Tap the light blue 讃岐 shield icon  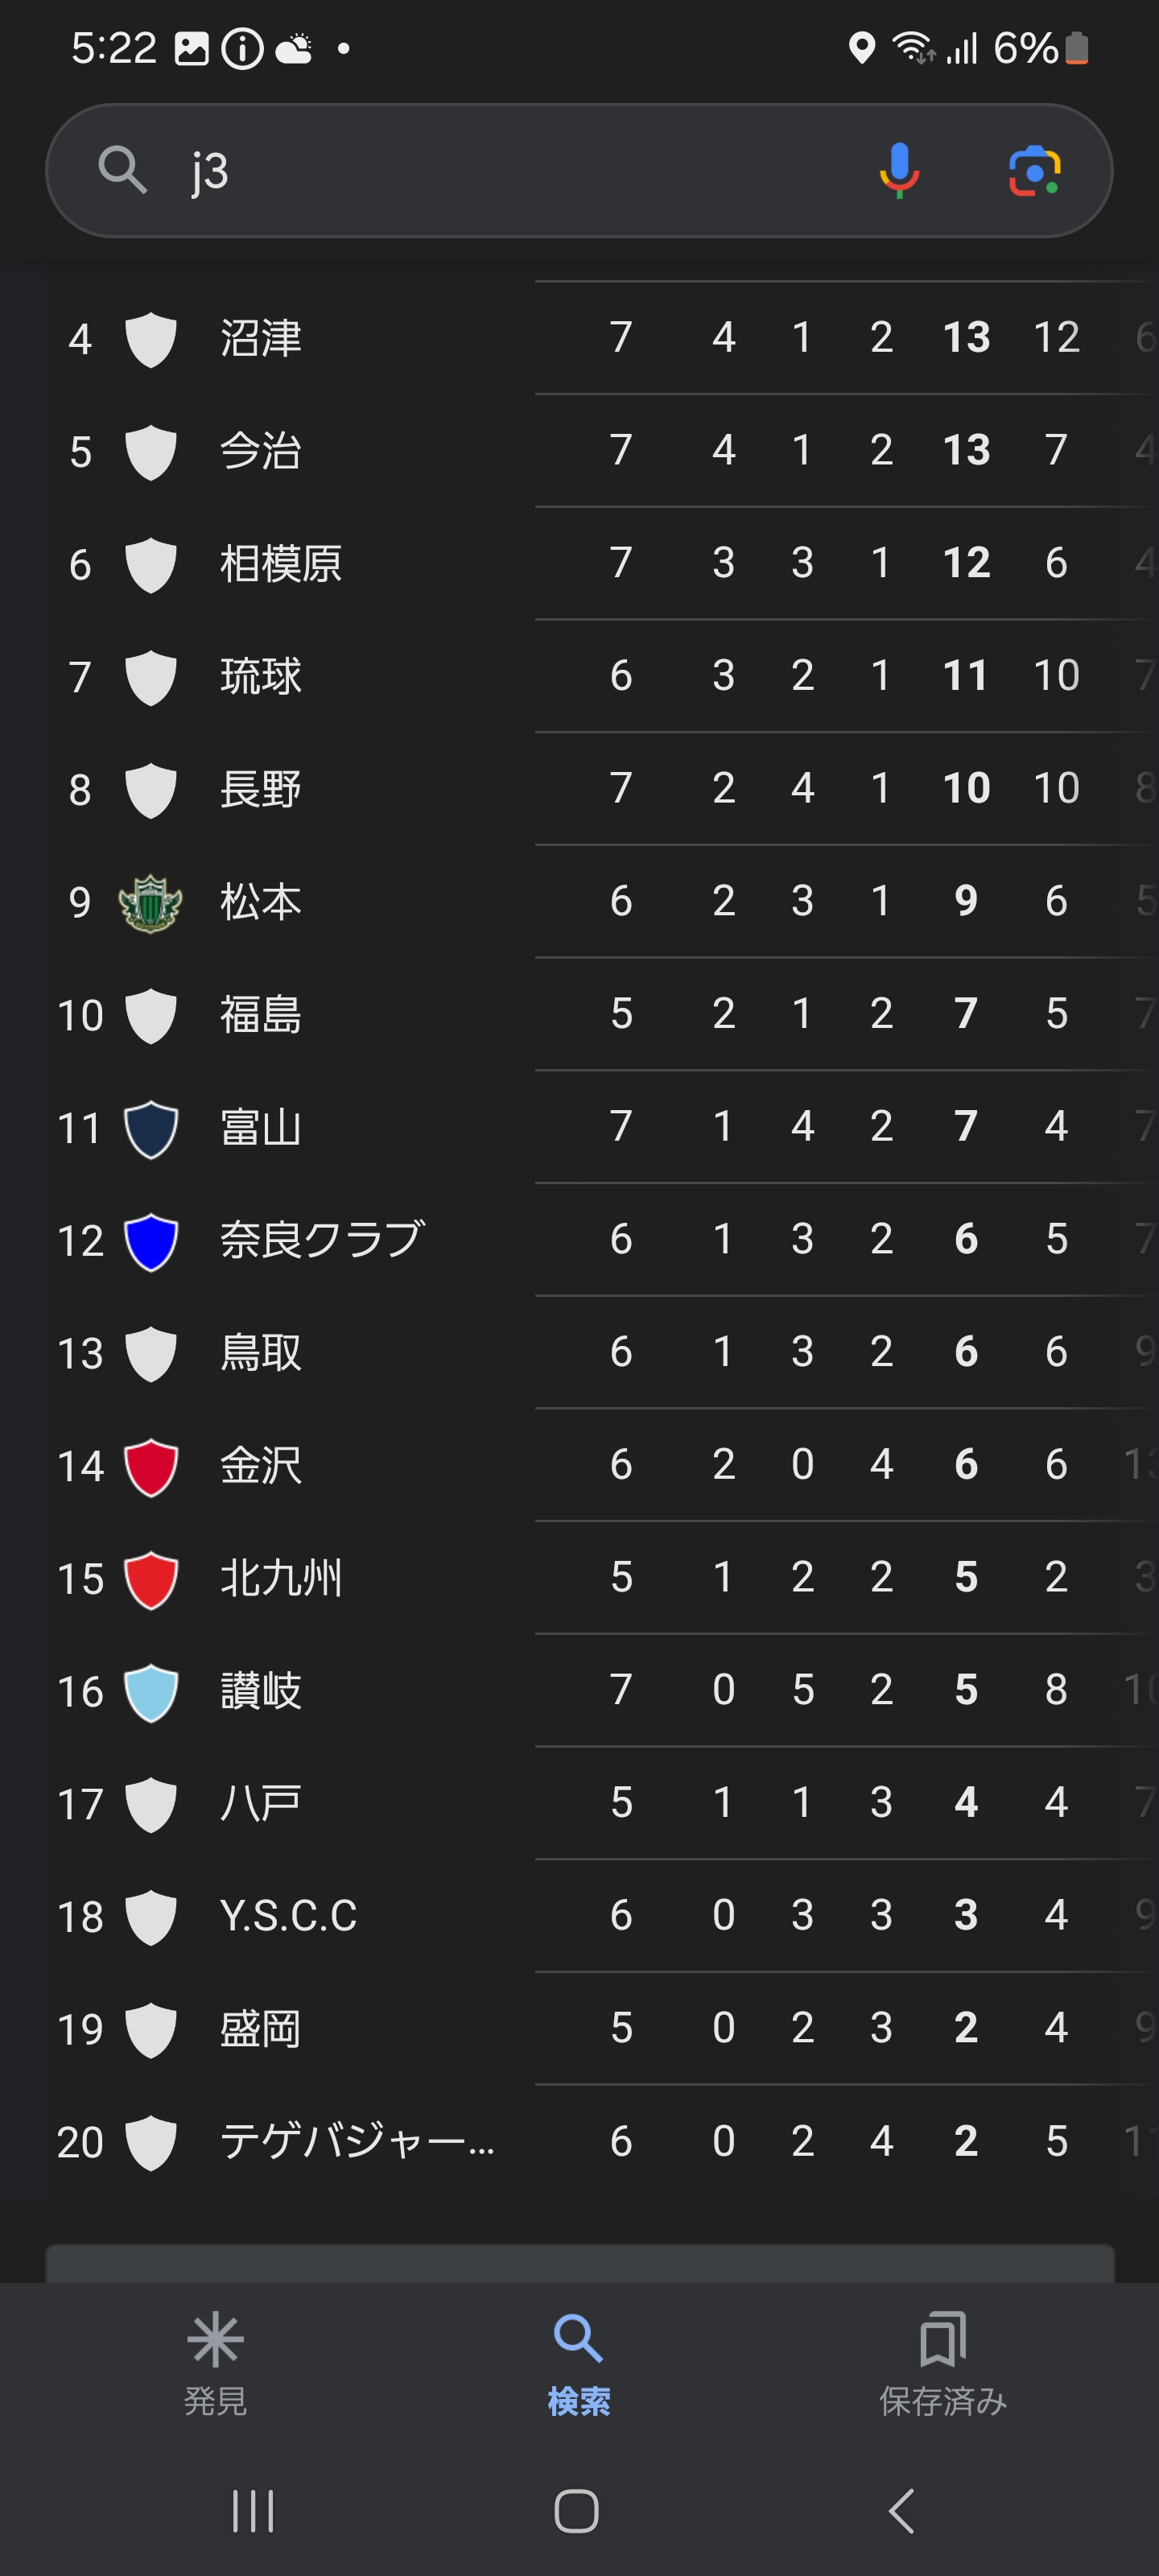[x=151, y=1692]
